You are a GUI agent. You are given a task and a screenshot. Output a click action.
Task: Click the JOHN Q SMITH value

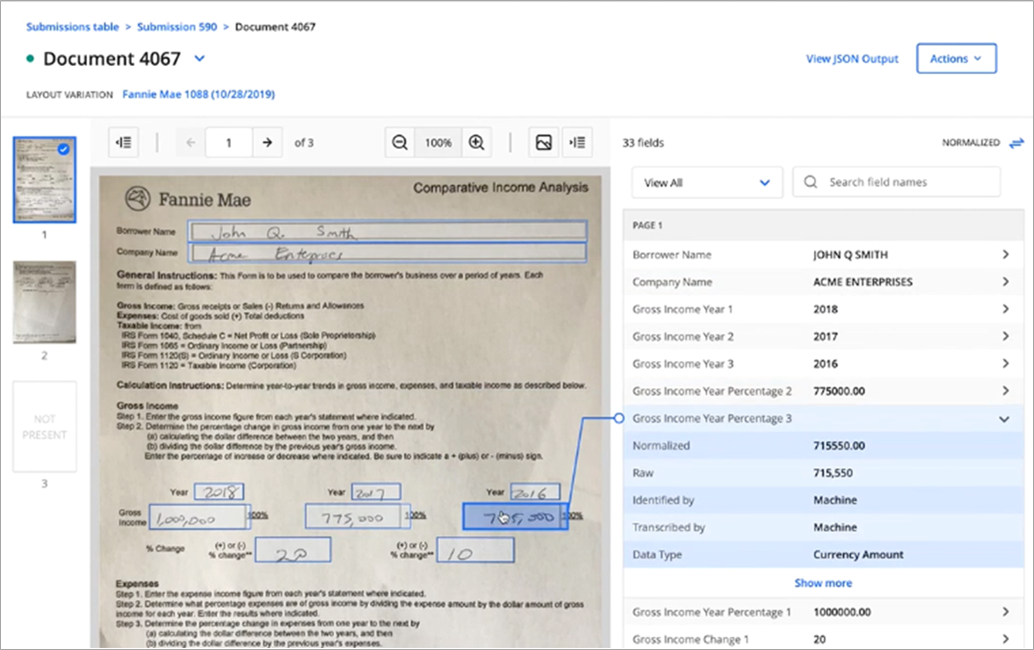(850, 254)
